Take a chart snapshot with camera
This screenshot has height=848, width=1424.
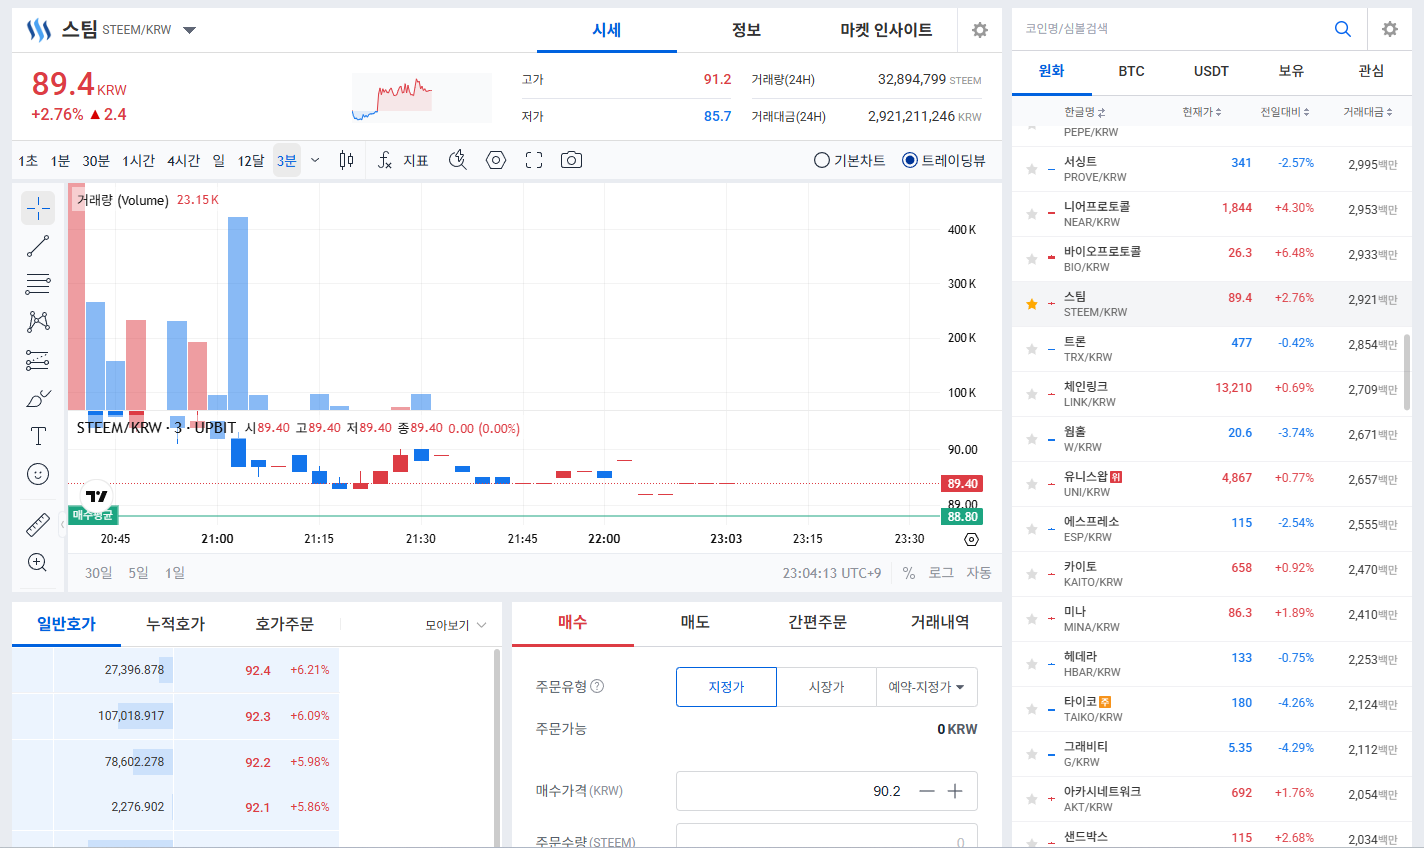click(572, 160)
